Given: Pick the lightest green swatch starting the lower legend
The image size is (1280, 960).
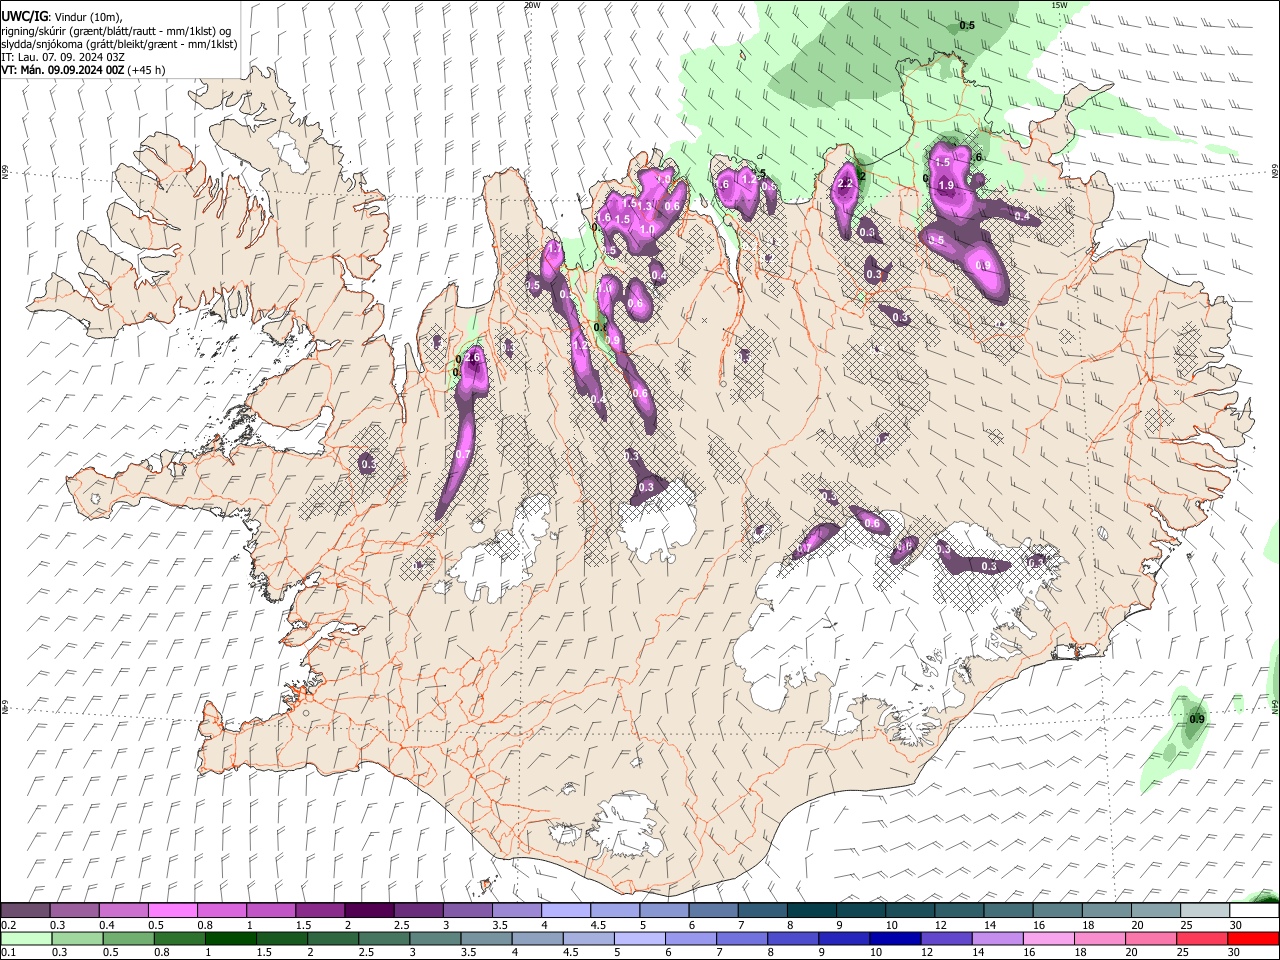Looking at the screenshot, I should 25,939.
